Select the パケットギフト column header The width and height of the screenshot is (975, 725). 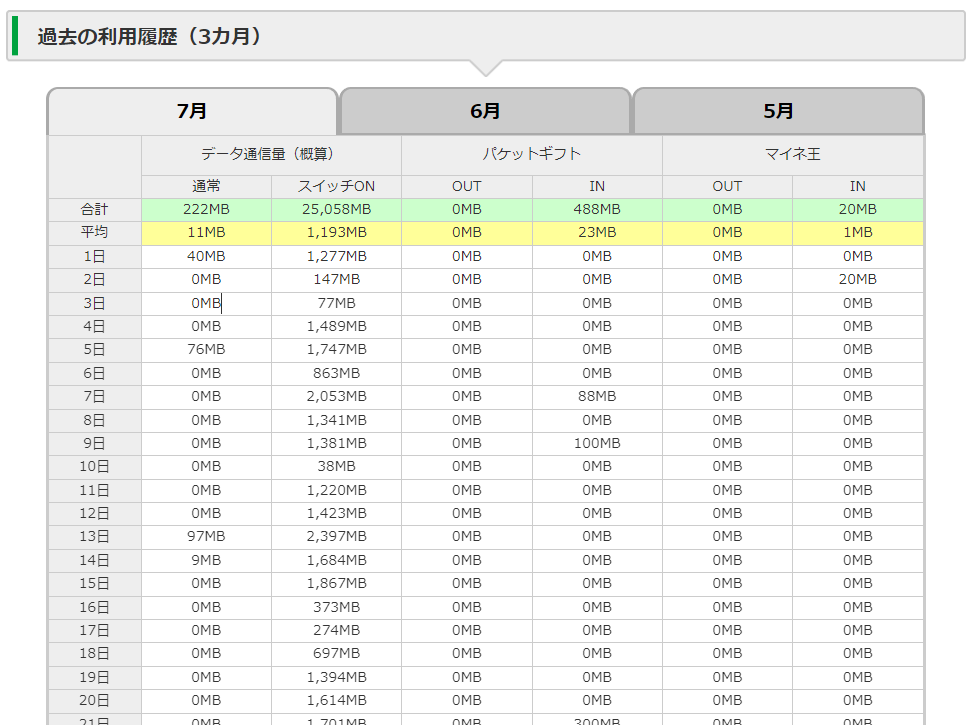coord(532,154)
